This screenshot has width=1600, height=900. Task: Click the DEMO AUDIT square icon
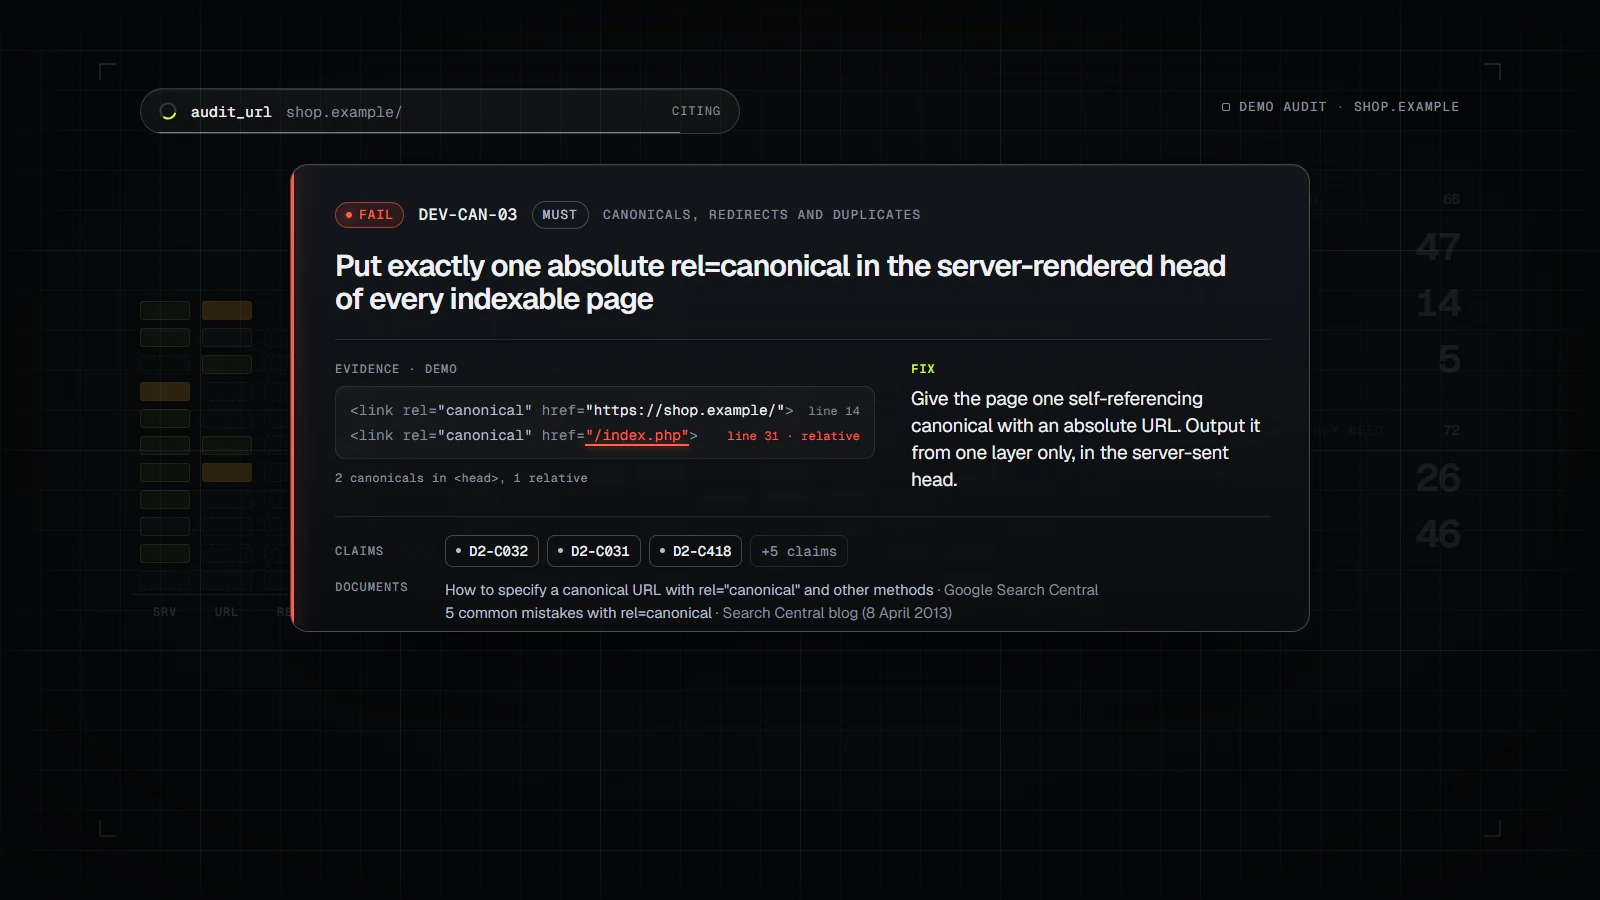tap(1226, 107)
